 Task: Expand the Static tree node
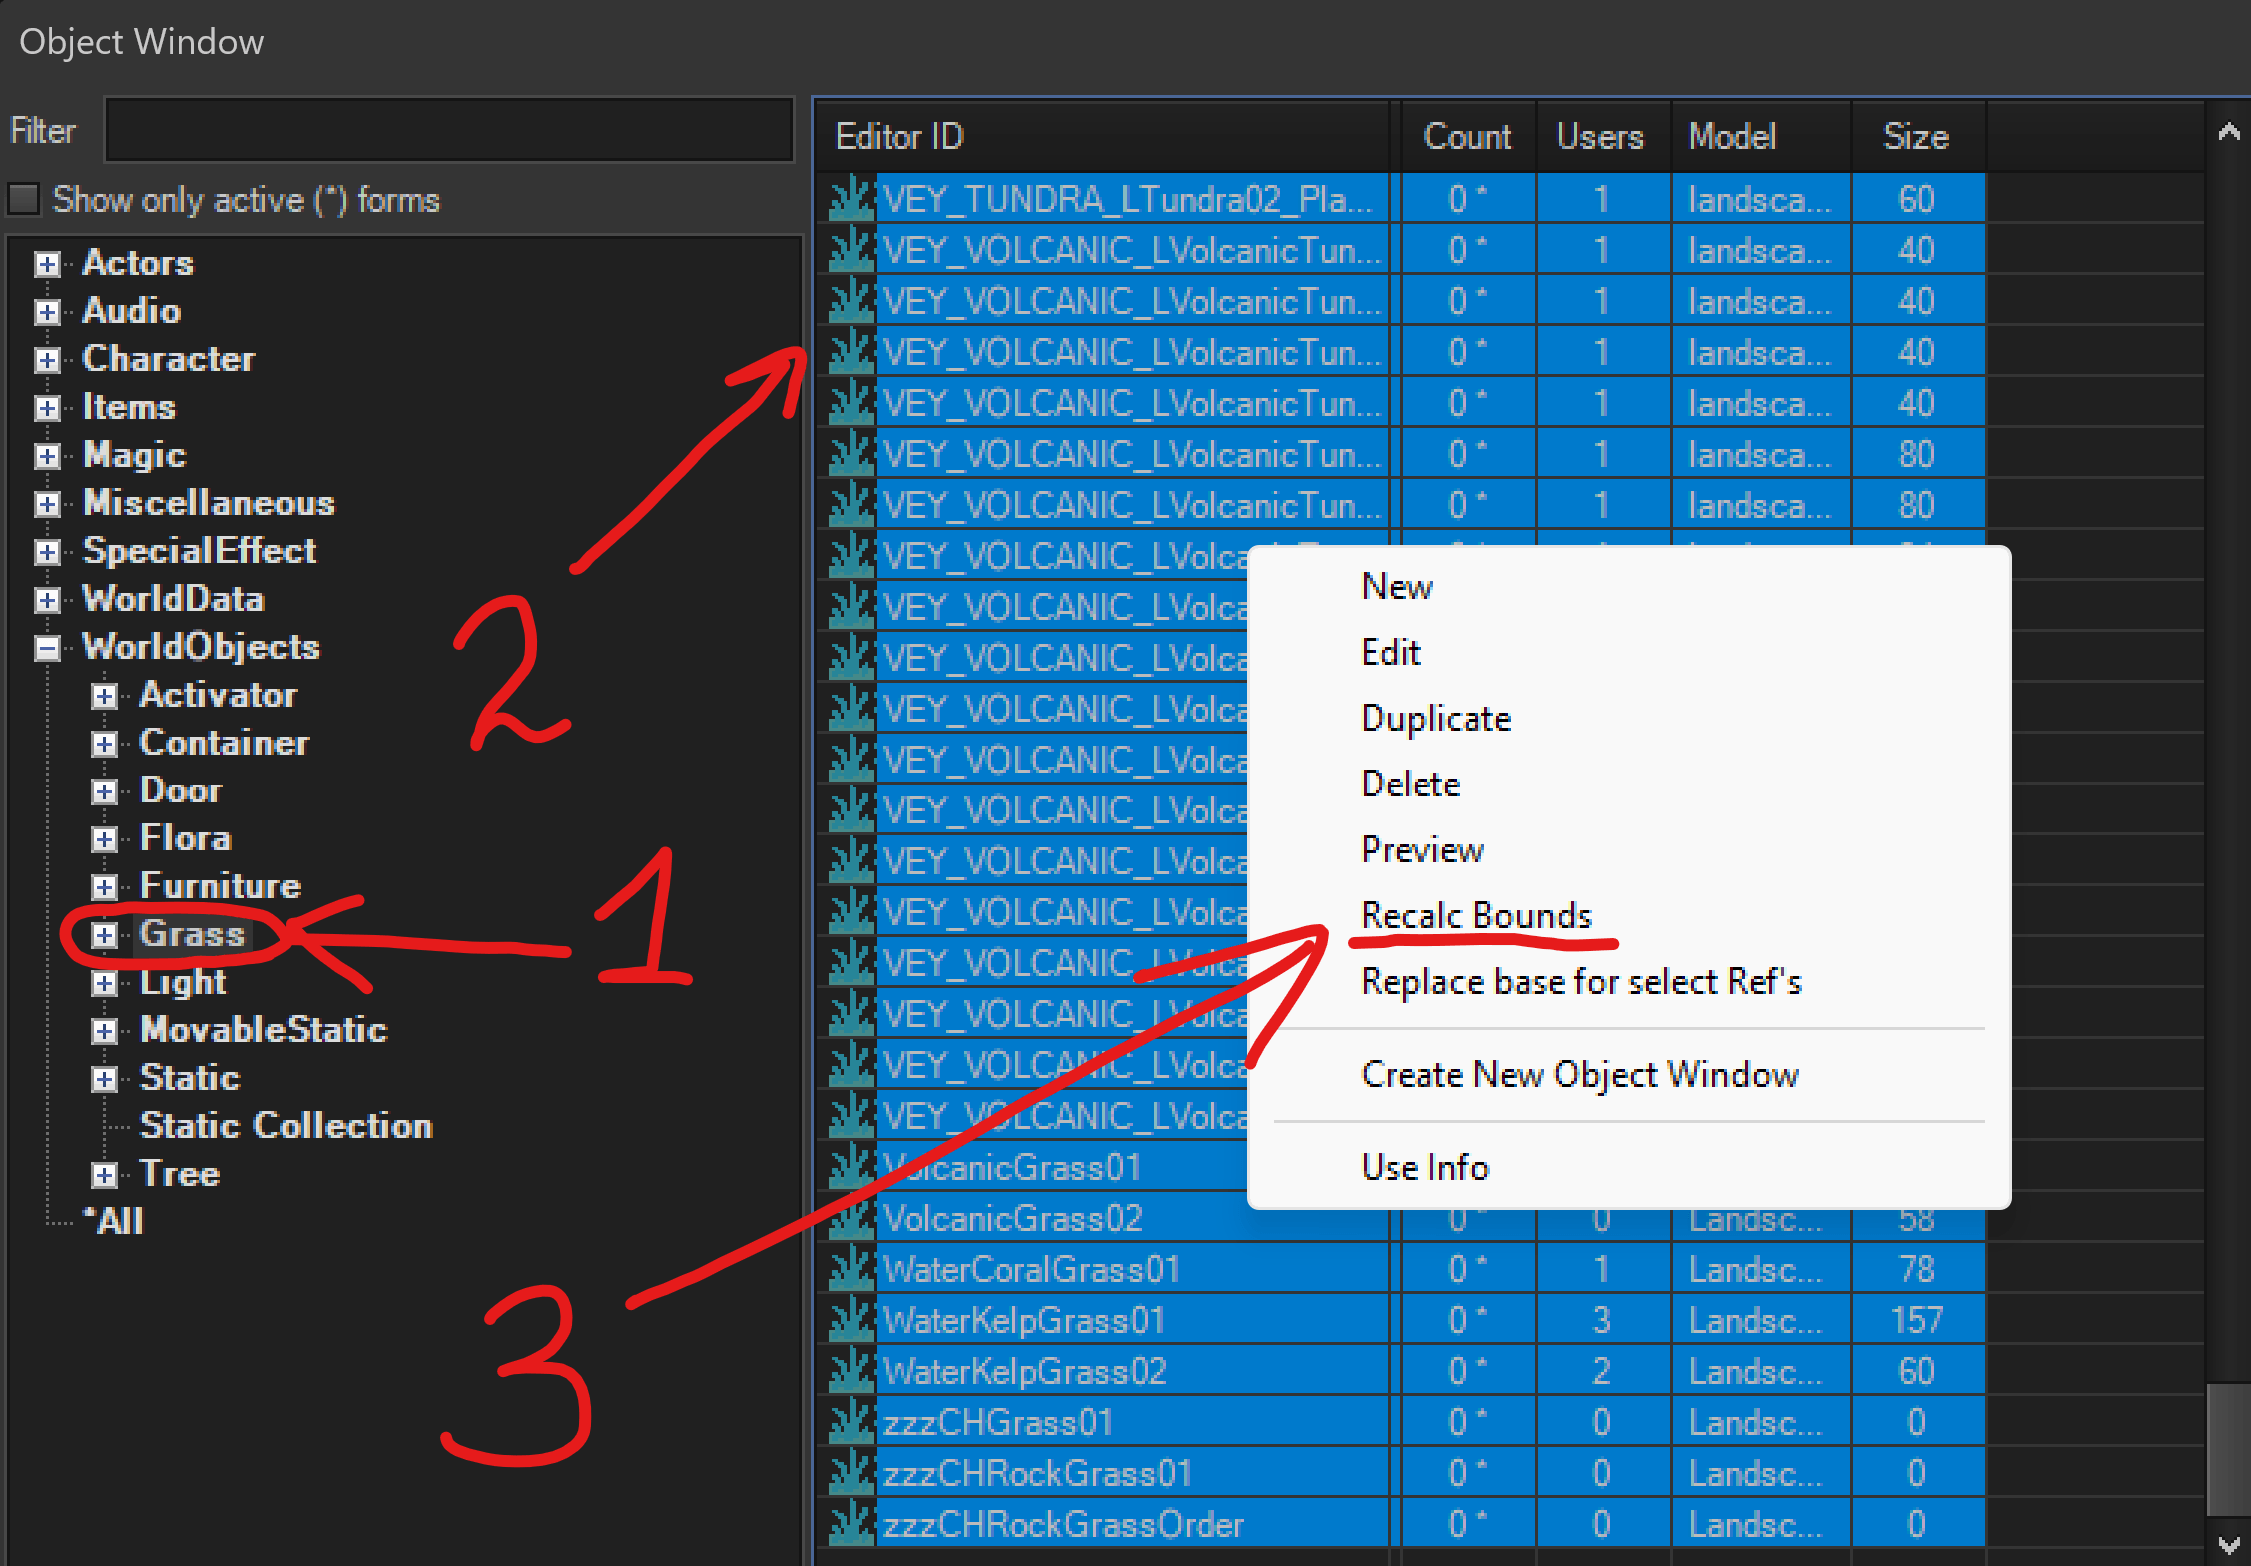tap(104, 1079)
